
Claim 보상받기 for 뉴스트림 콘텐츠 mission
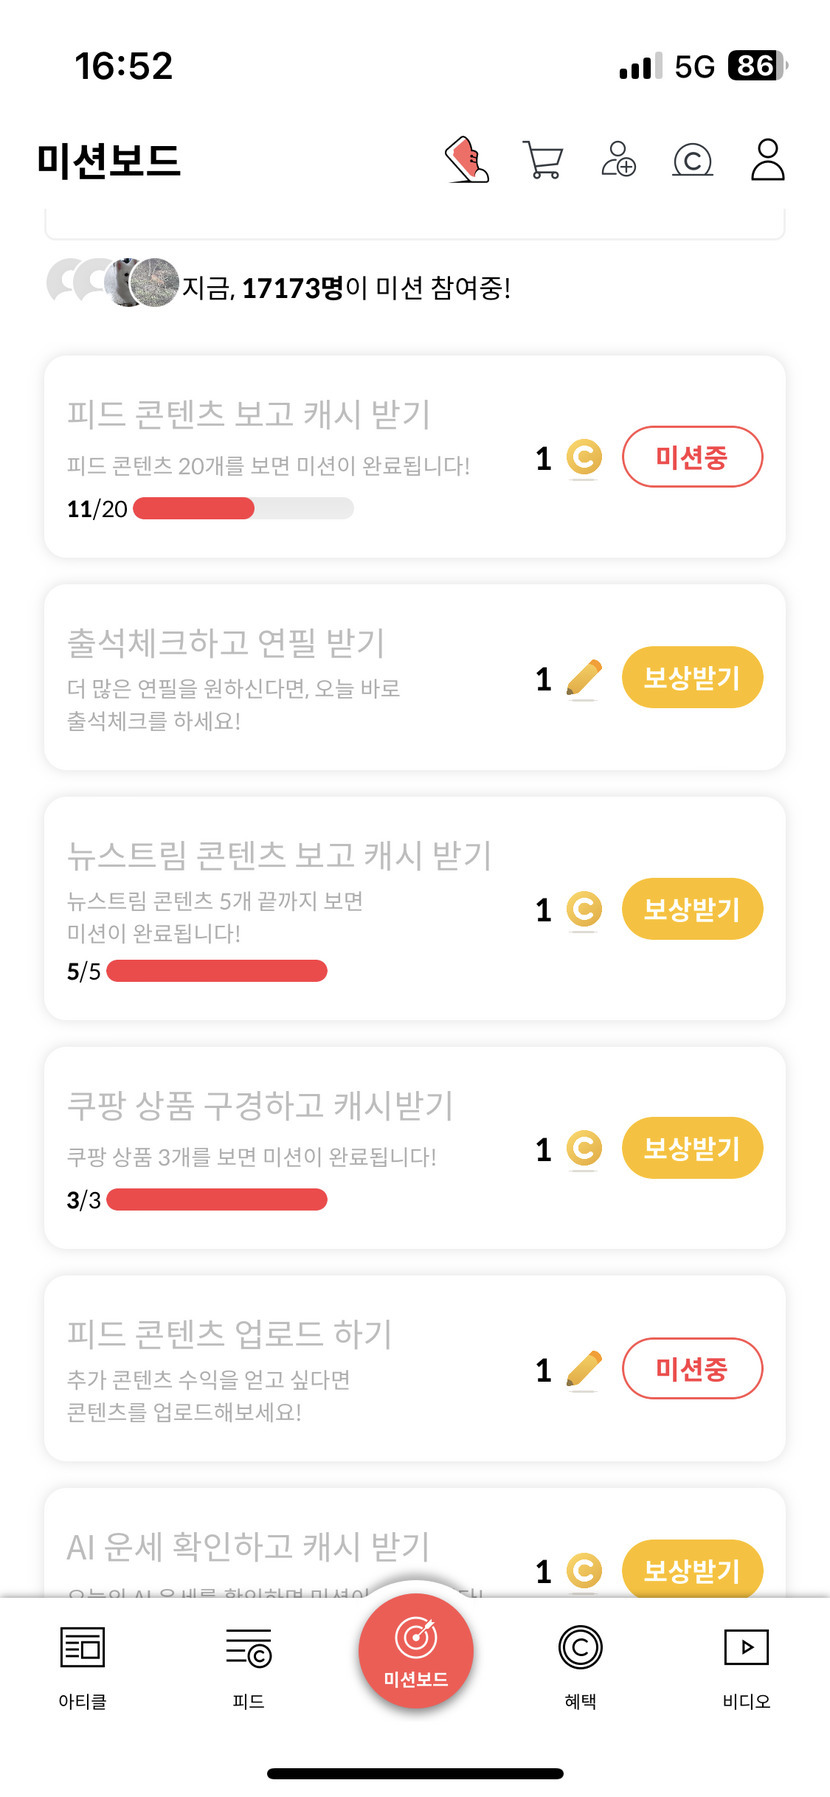point(692,909)
